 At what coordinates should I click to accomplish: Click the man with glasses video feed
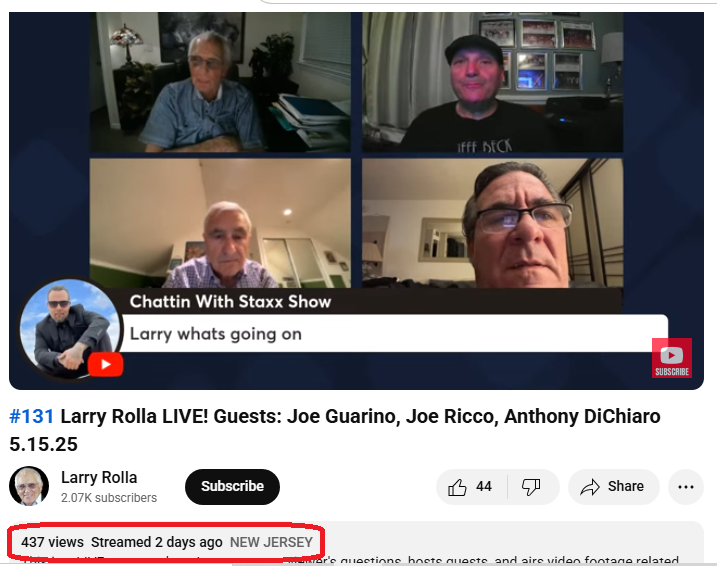point(492,223)
